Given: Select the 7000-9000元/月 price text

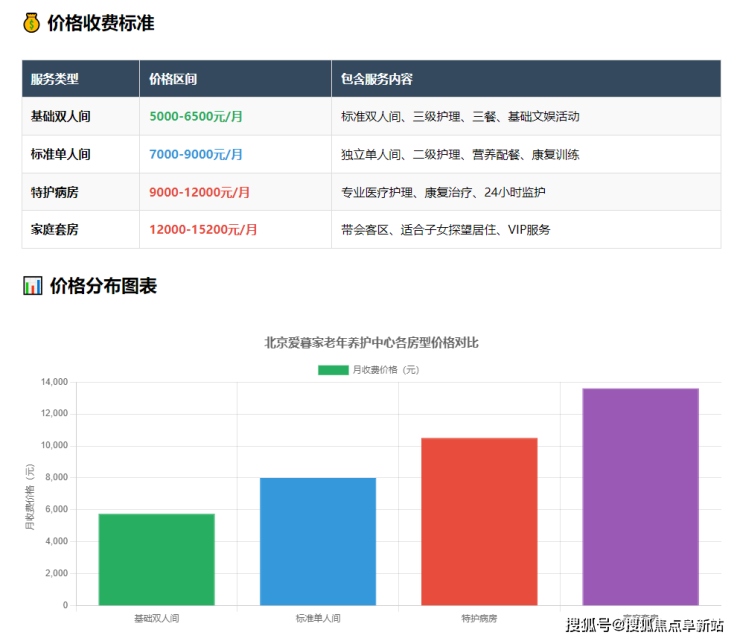Looking at the screenshot, I should click(196, 154).
